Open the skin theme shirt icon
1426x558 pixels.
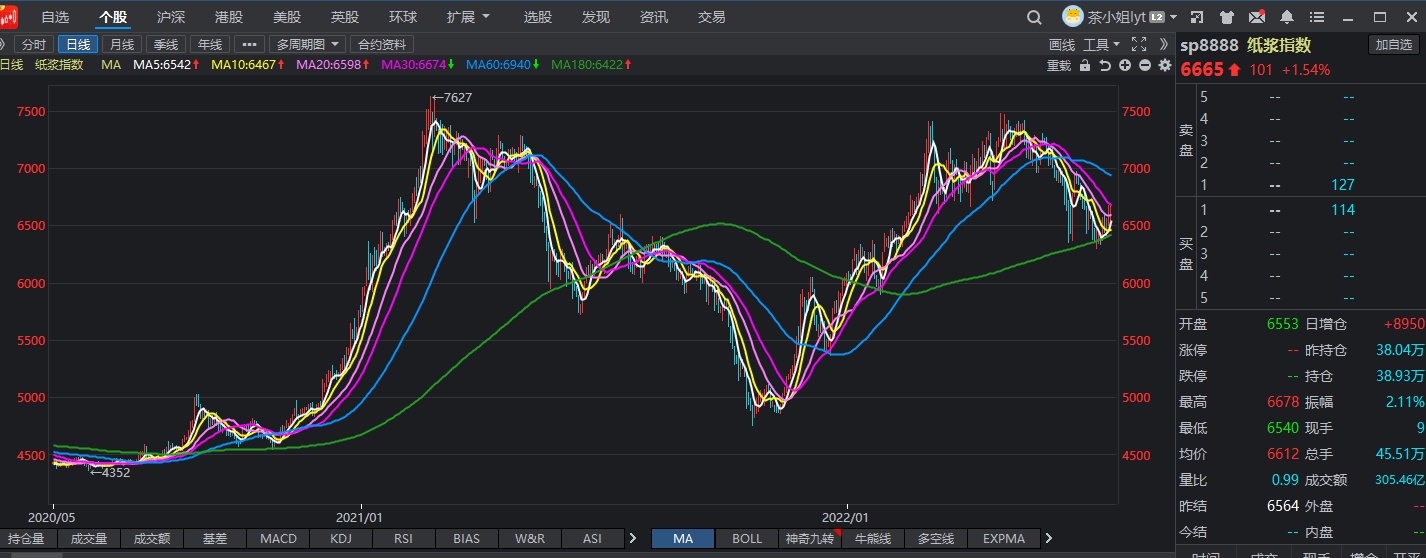pyautogui.click(x=1227, y=17)
